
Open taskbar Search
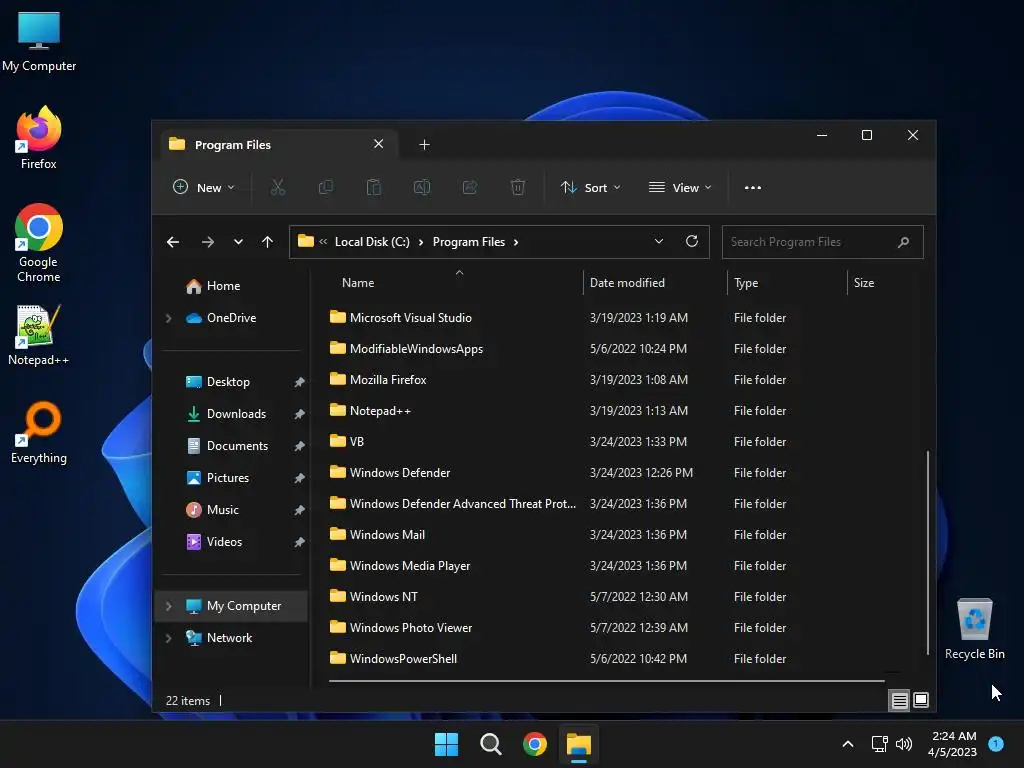pyautogui.click(x=490, y=744)
